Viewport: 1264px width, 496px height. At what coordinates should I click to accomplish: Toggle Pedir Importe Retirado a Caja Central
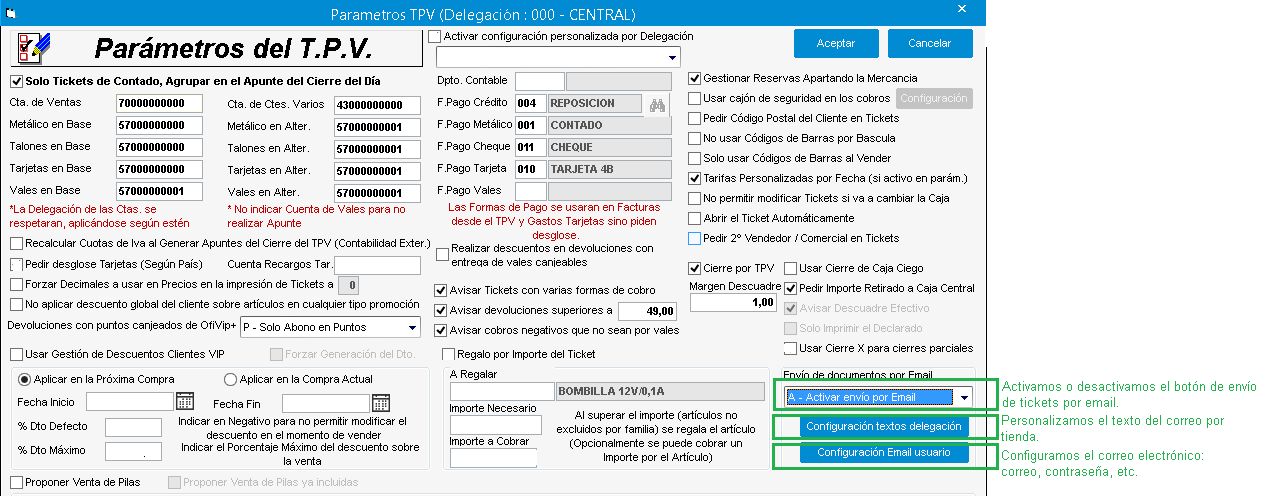click(790, 288)
